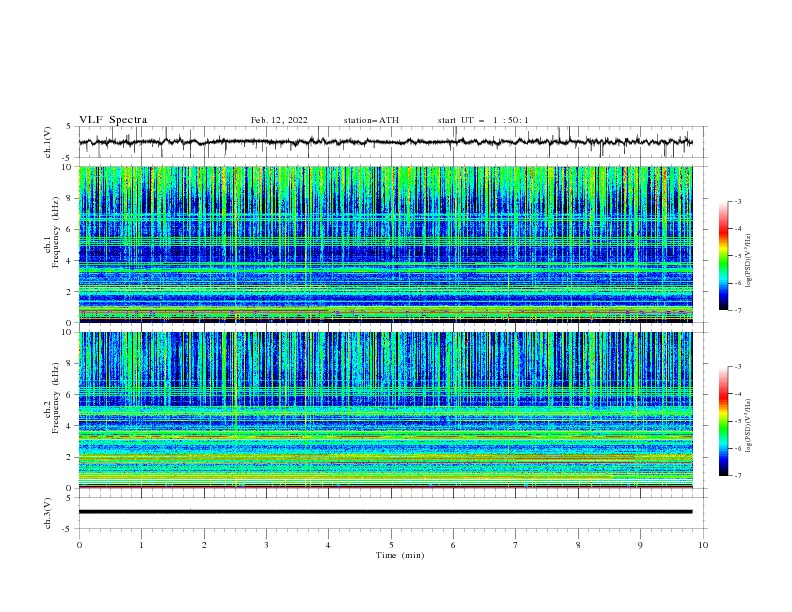Click "-3" on the lower color bar
Viewport: 792px width, 612px height.
(737, 367)
